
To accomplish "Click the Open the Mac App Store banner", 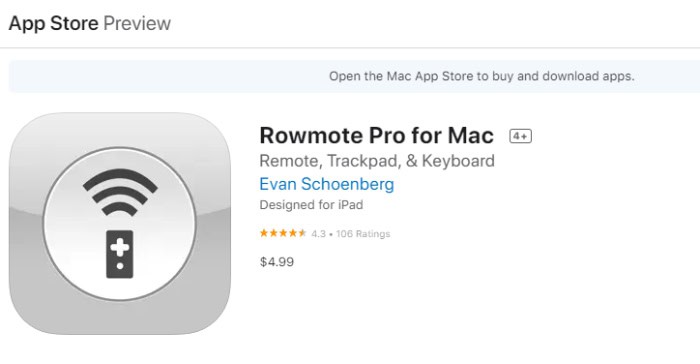I will click(354, 76).
